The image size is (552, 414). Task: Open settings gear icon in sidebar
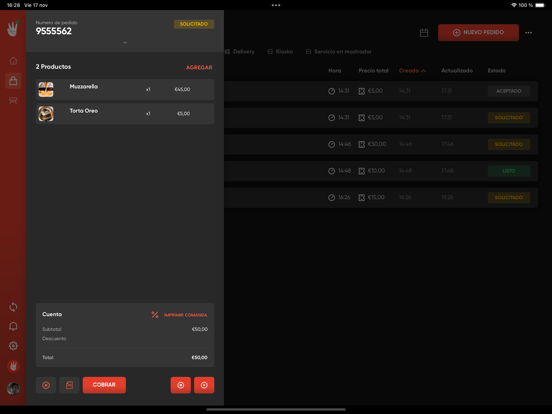pos(13,346)
